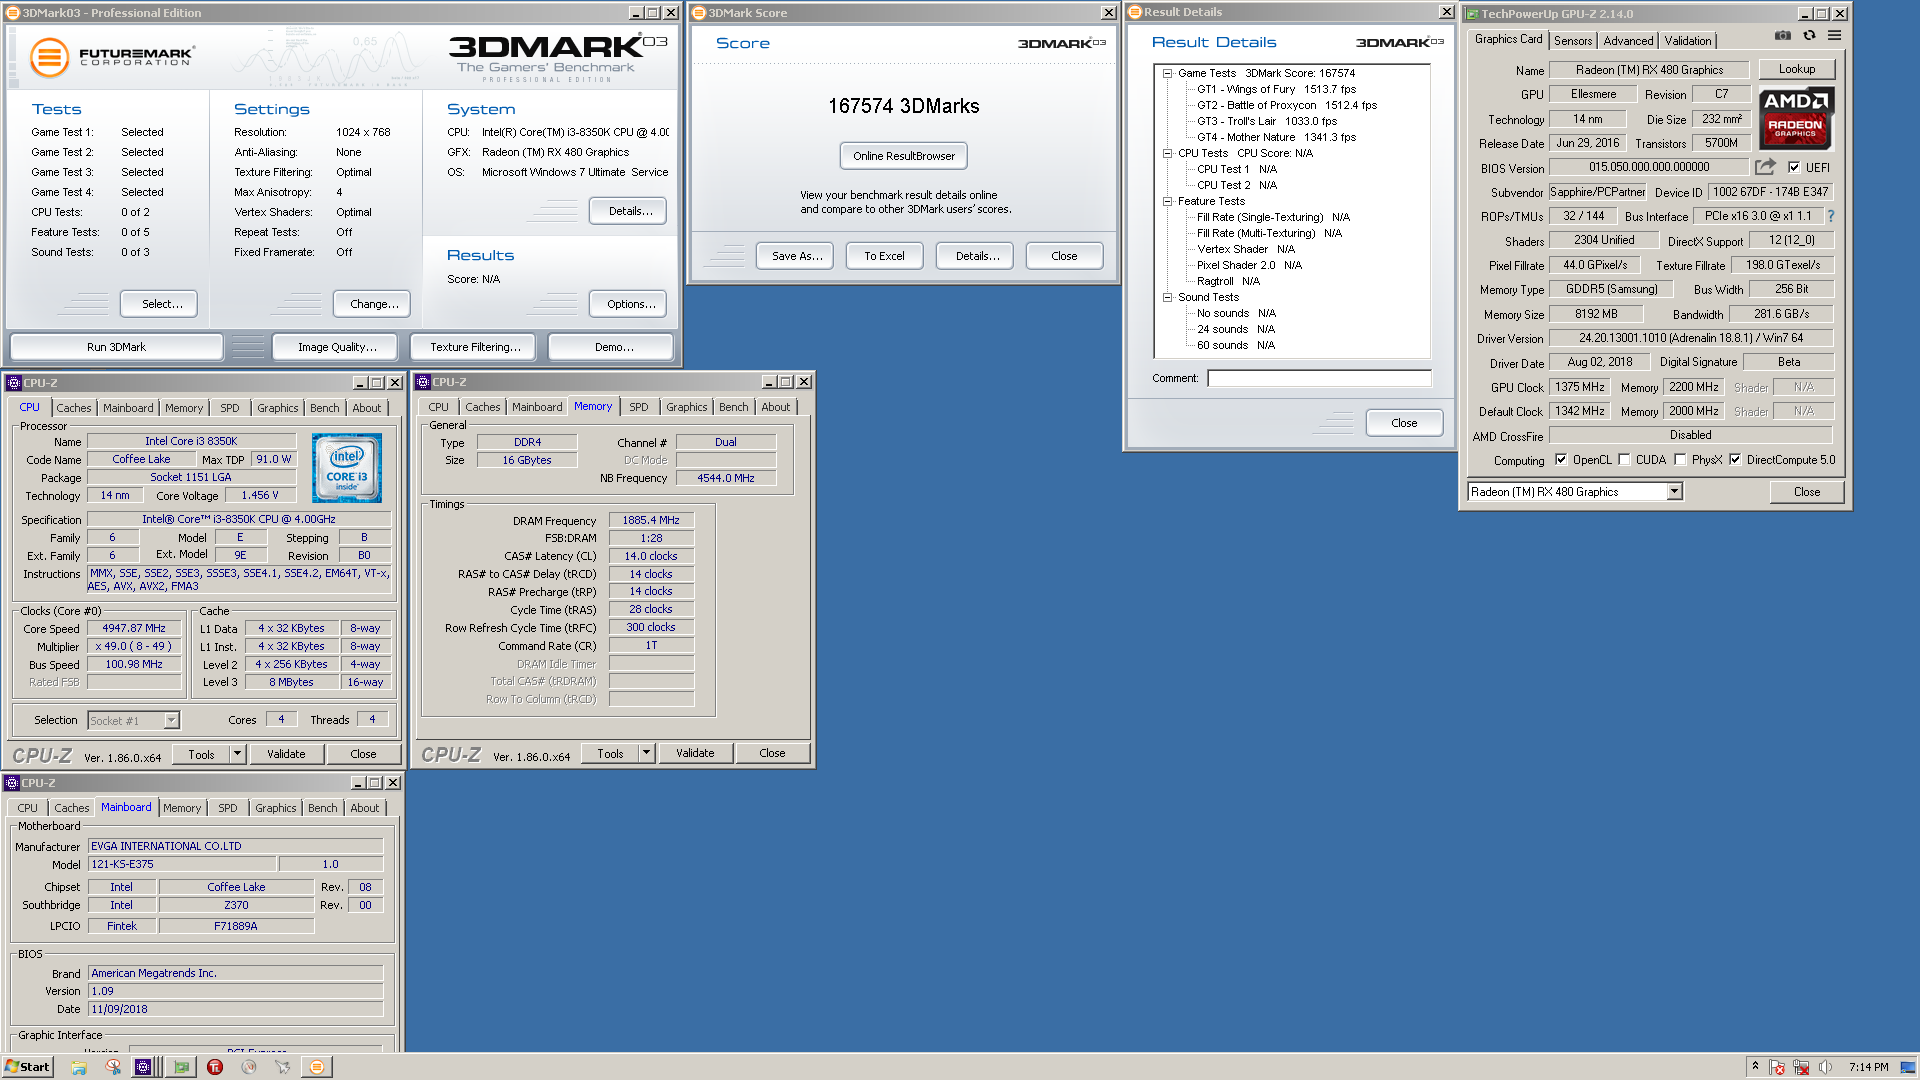Click the BIOS export share icon in GPU-Z
Screen dimensions: 1920x1080
coord(1766,167)
